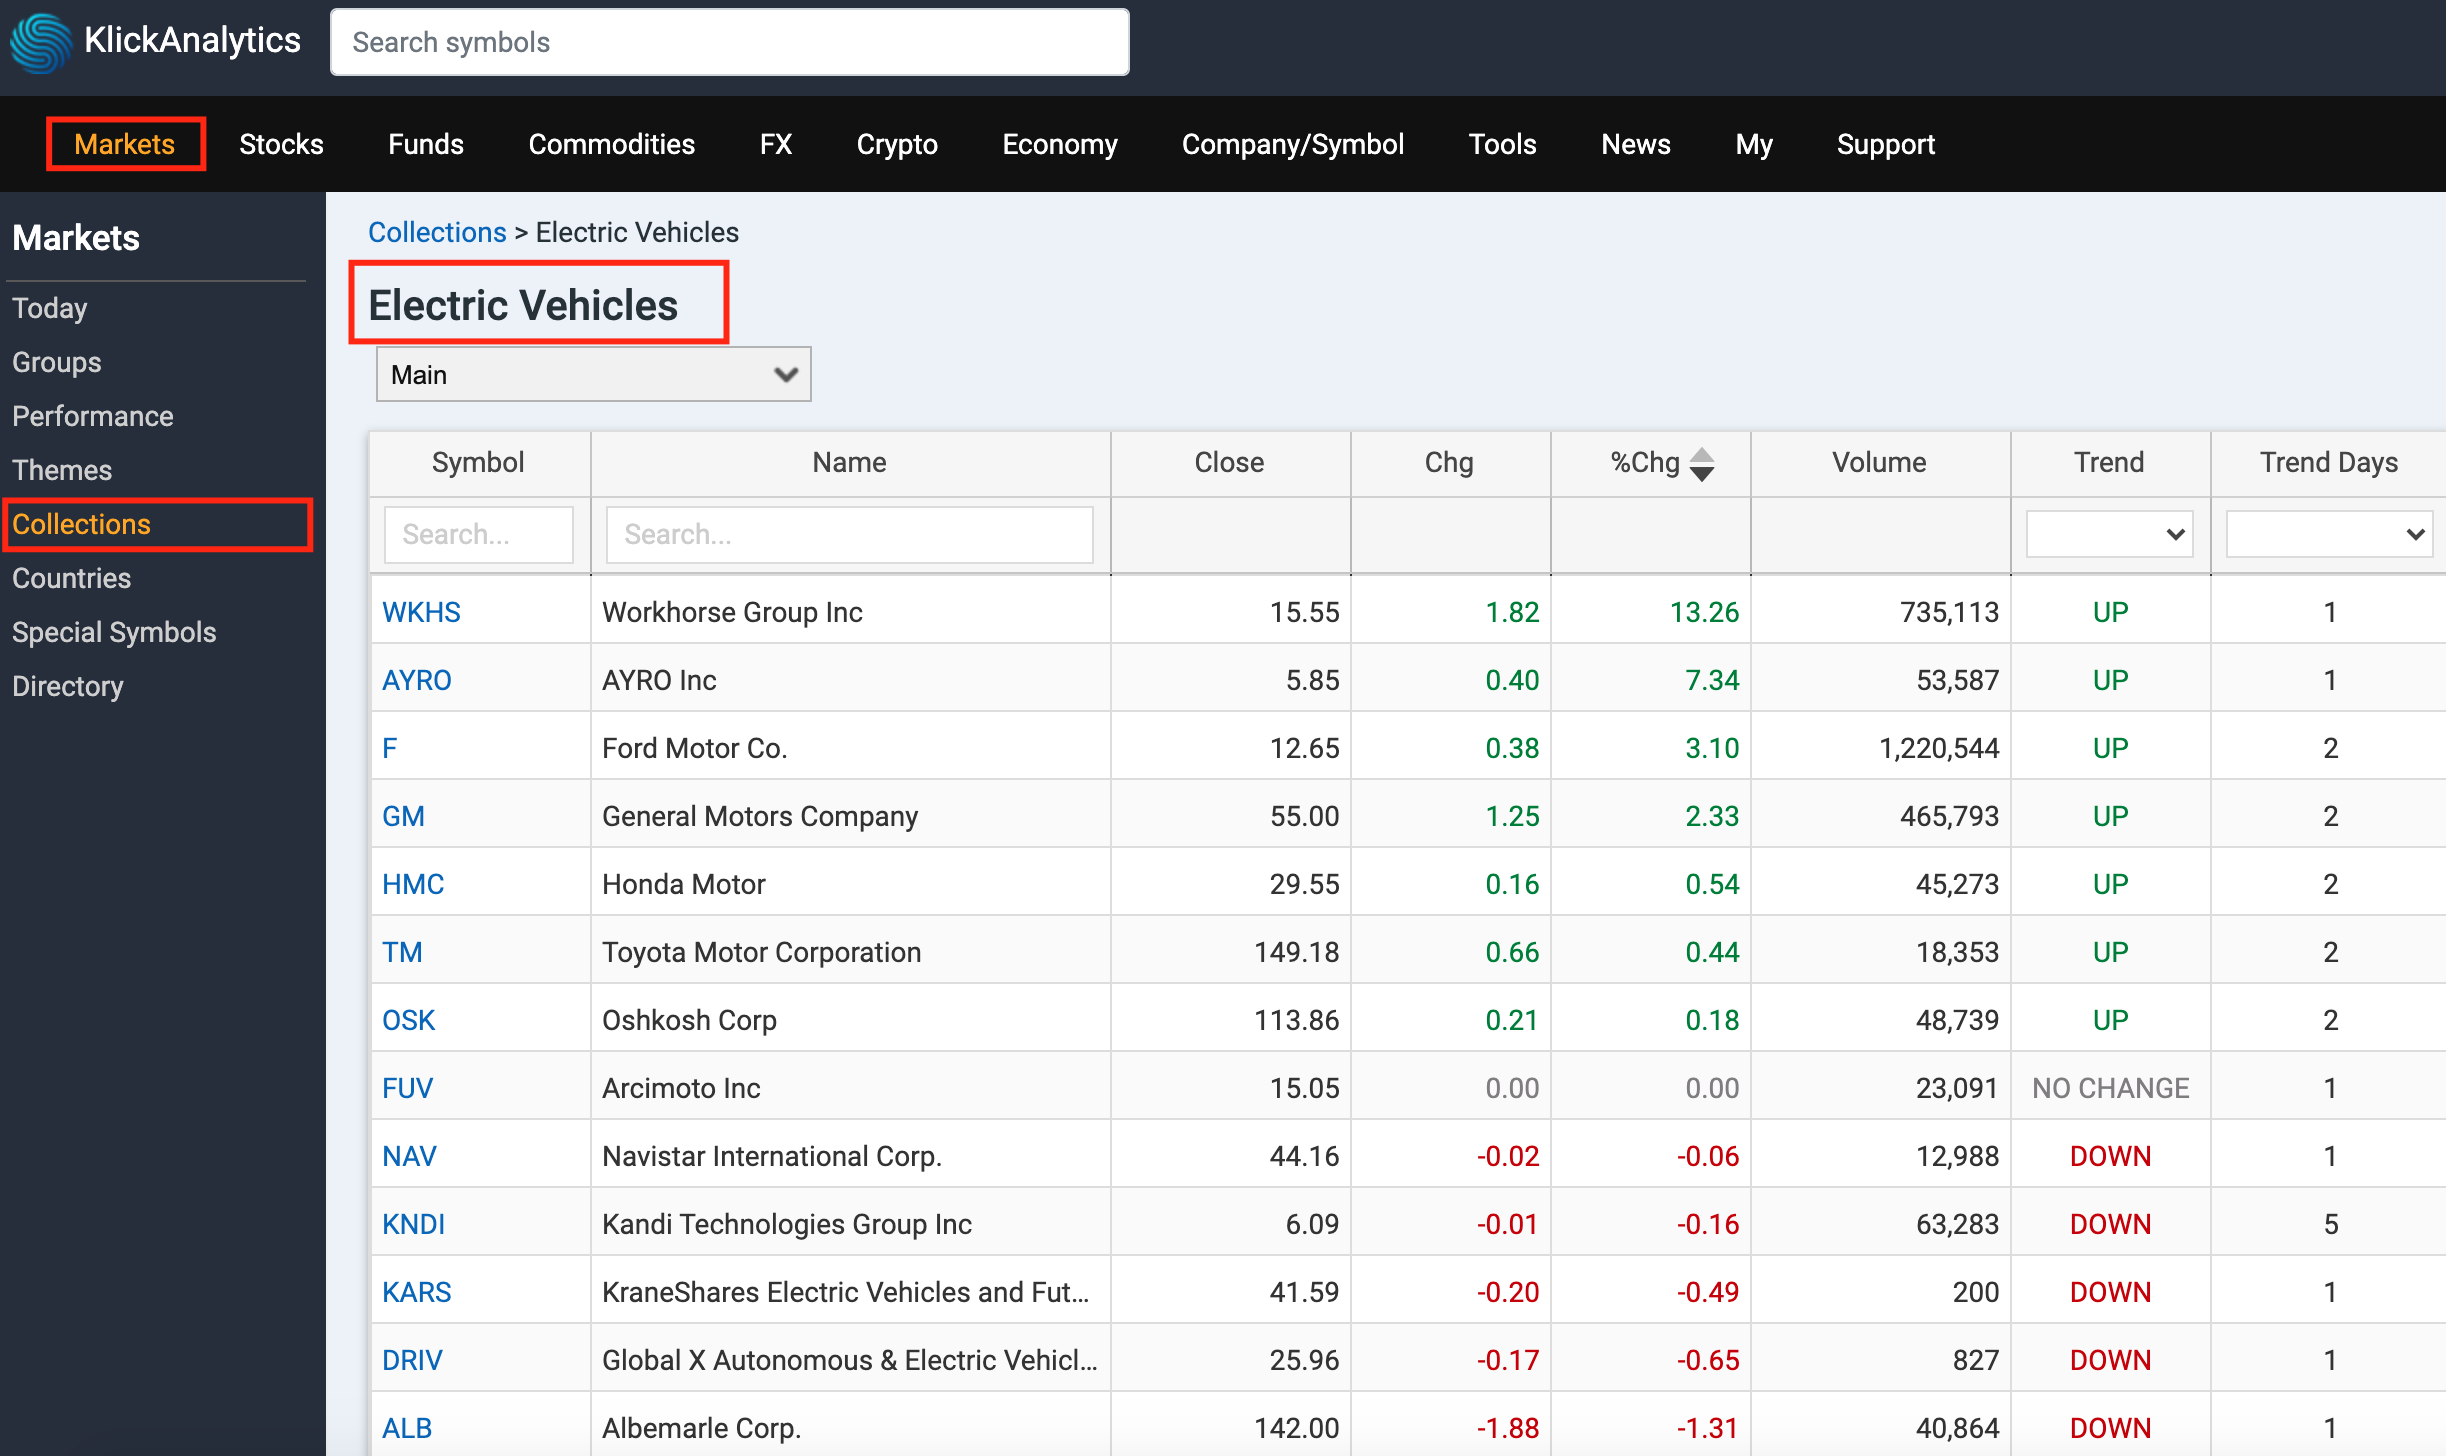Open the News menu
The width and height of the screenshot is (2446, 1456).
(x=1636, y=144)
